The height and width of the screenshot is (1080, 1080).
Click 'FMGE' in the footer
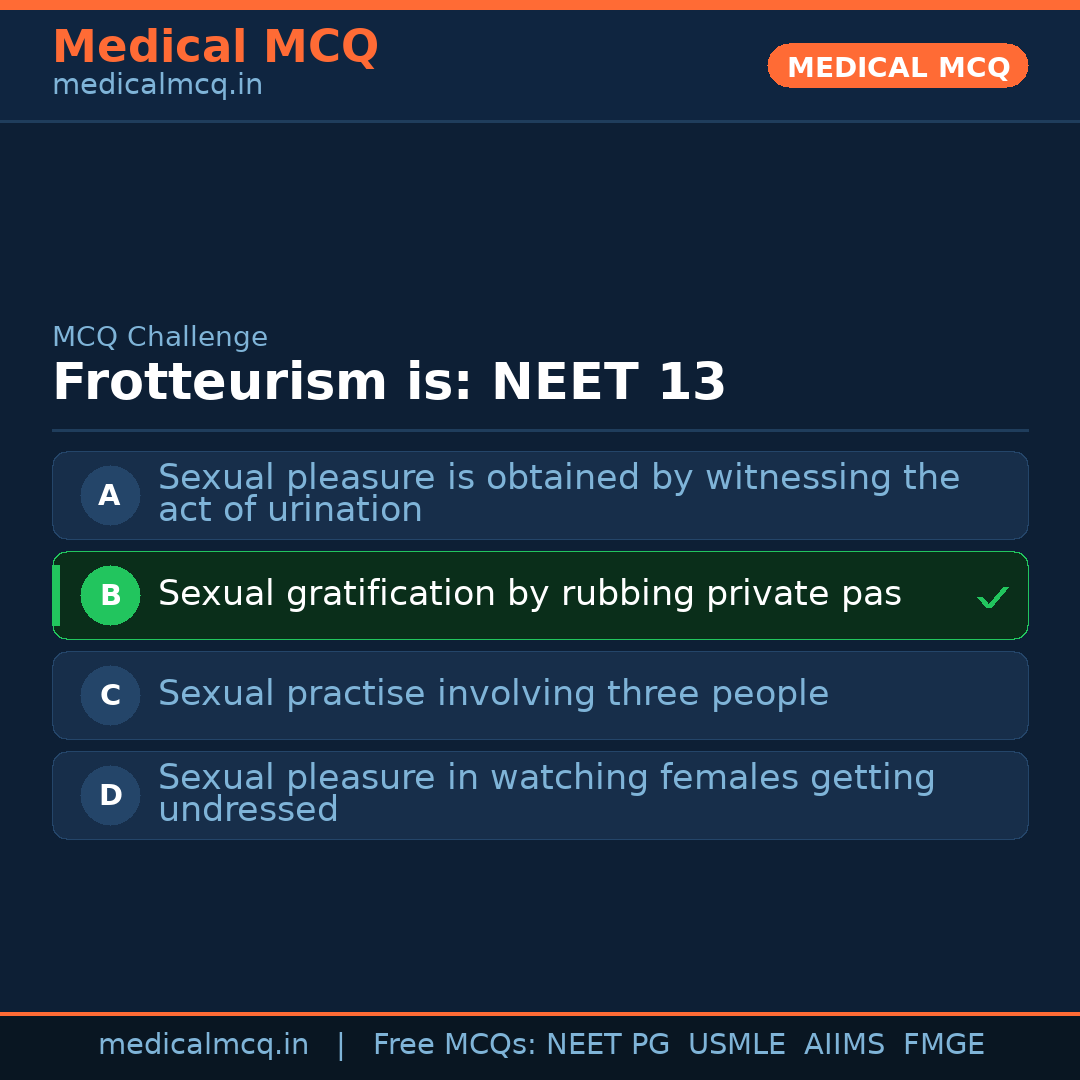click(x=943, y=1045)
